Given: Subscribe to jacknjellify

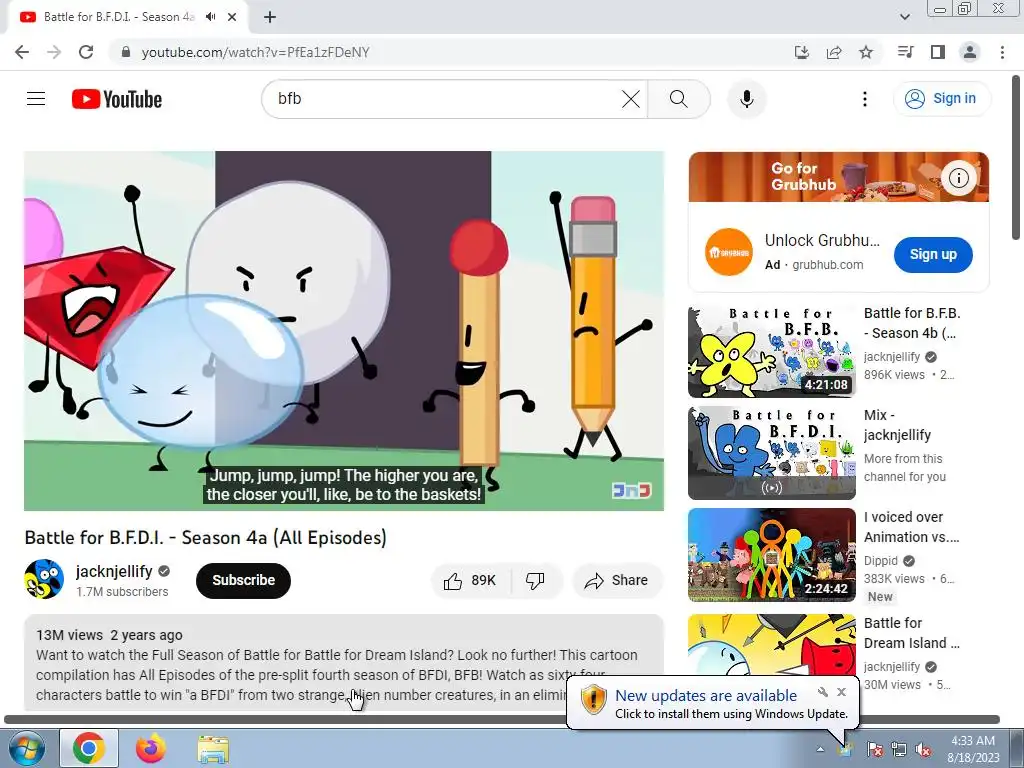Looking at the screenshot, I should [243, 580].
